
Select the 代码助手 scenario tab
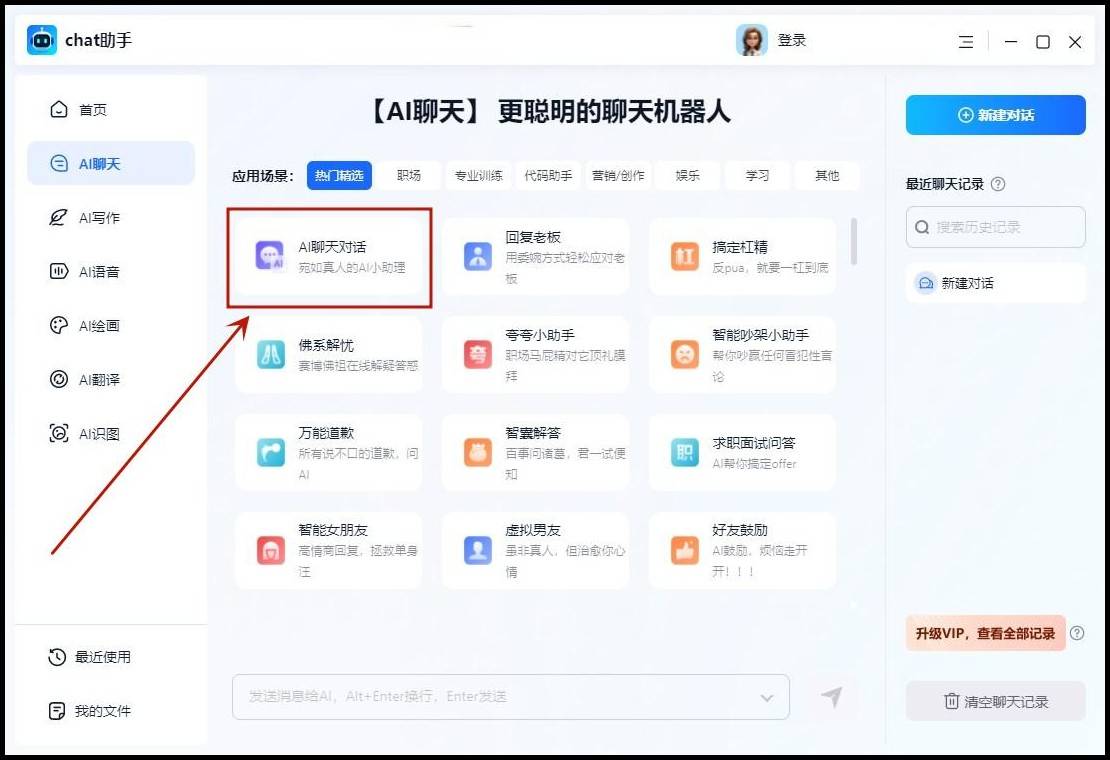(x=548, y=176)
